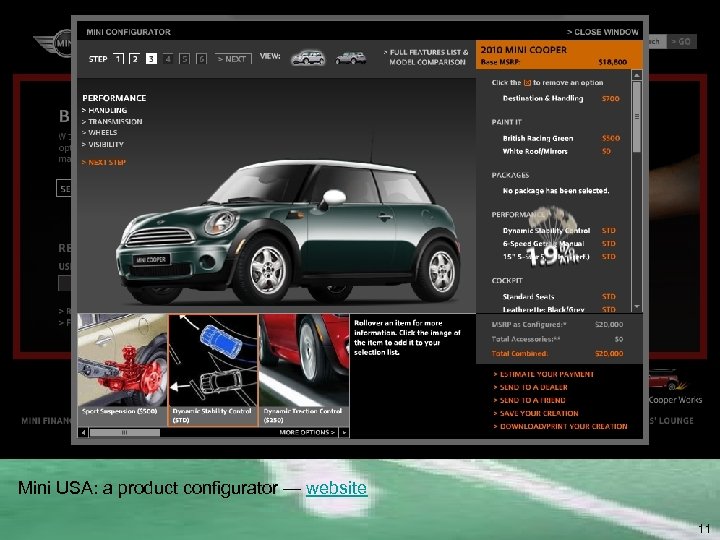Click the 2010 MINI COOPER orange header
Image resolution: width=720 pixels, height=540 pixels.
(x=559, y=55)
